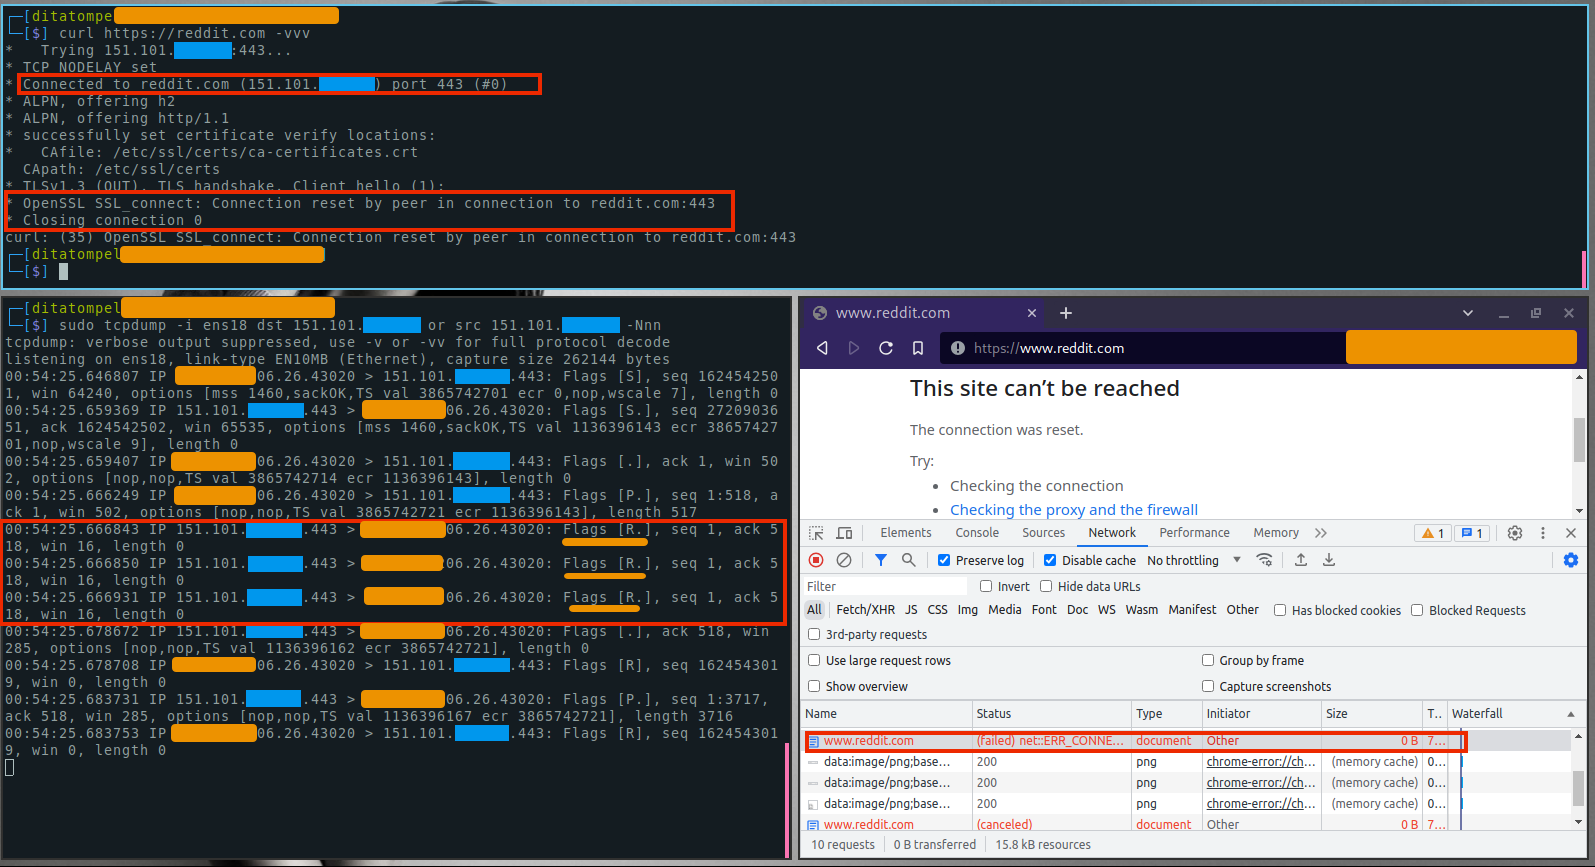Open the No throttling dropdown
The width and height of the screenshot is (1595, 867).
(1194, 560)
